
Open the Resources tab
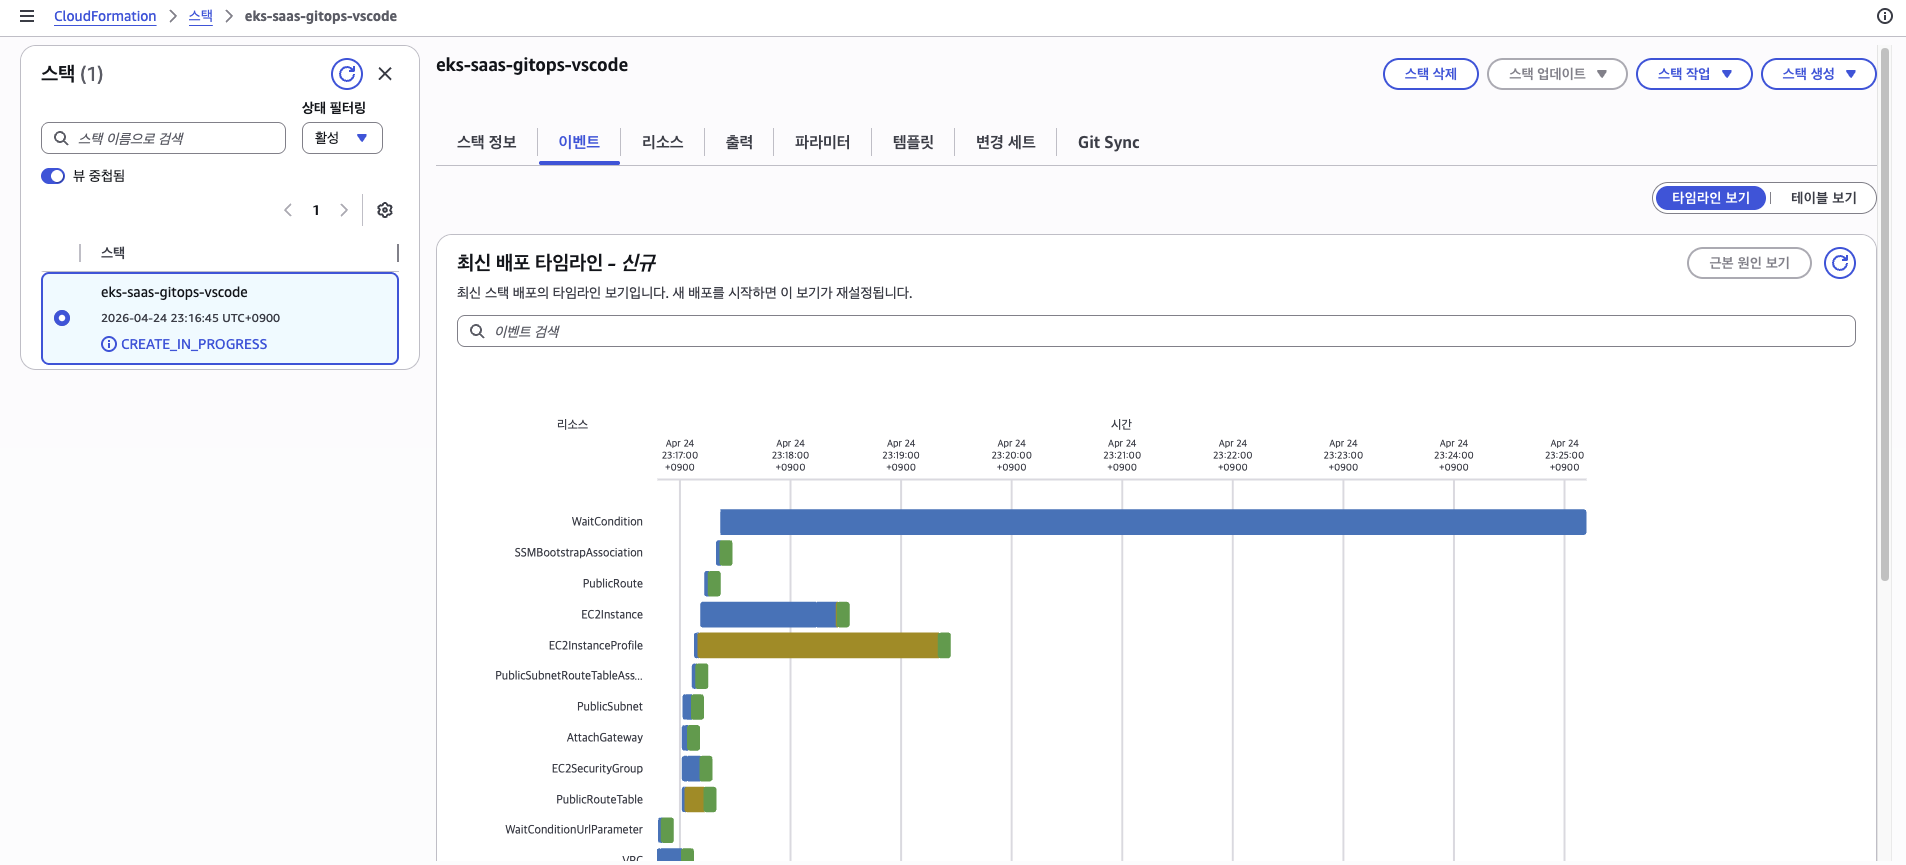coord(662,142)
